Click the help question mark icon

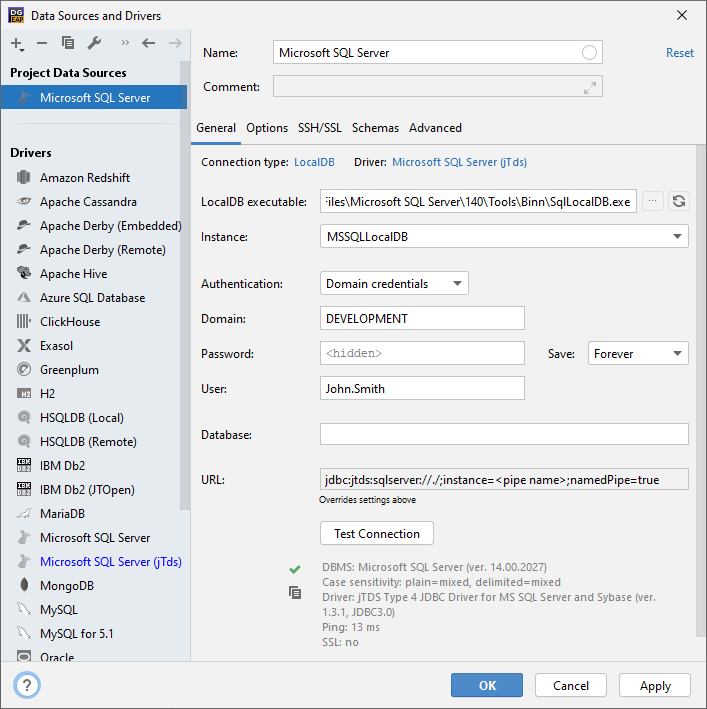pyautogui.click(x=28, y=685)
